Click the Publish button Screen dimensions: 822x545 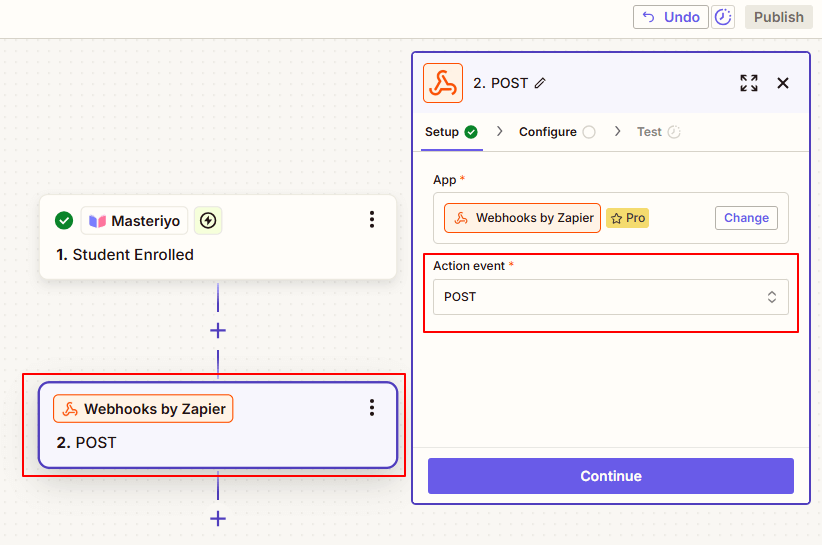pos(778,17)
